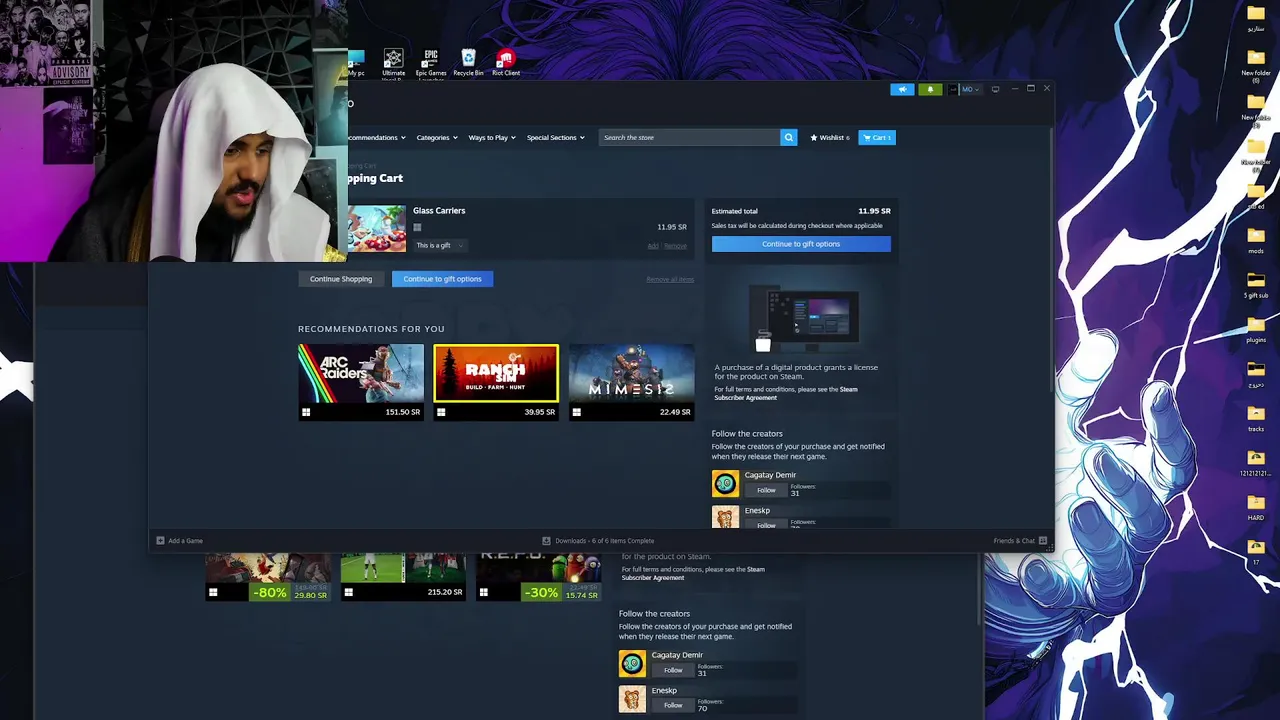The height and width of the screenshot is (720, 1280).
Task: Open the Cart button in store header
Action: tap(877, 137)
